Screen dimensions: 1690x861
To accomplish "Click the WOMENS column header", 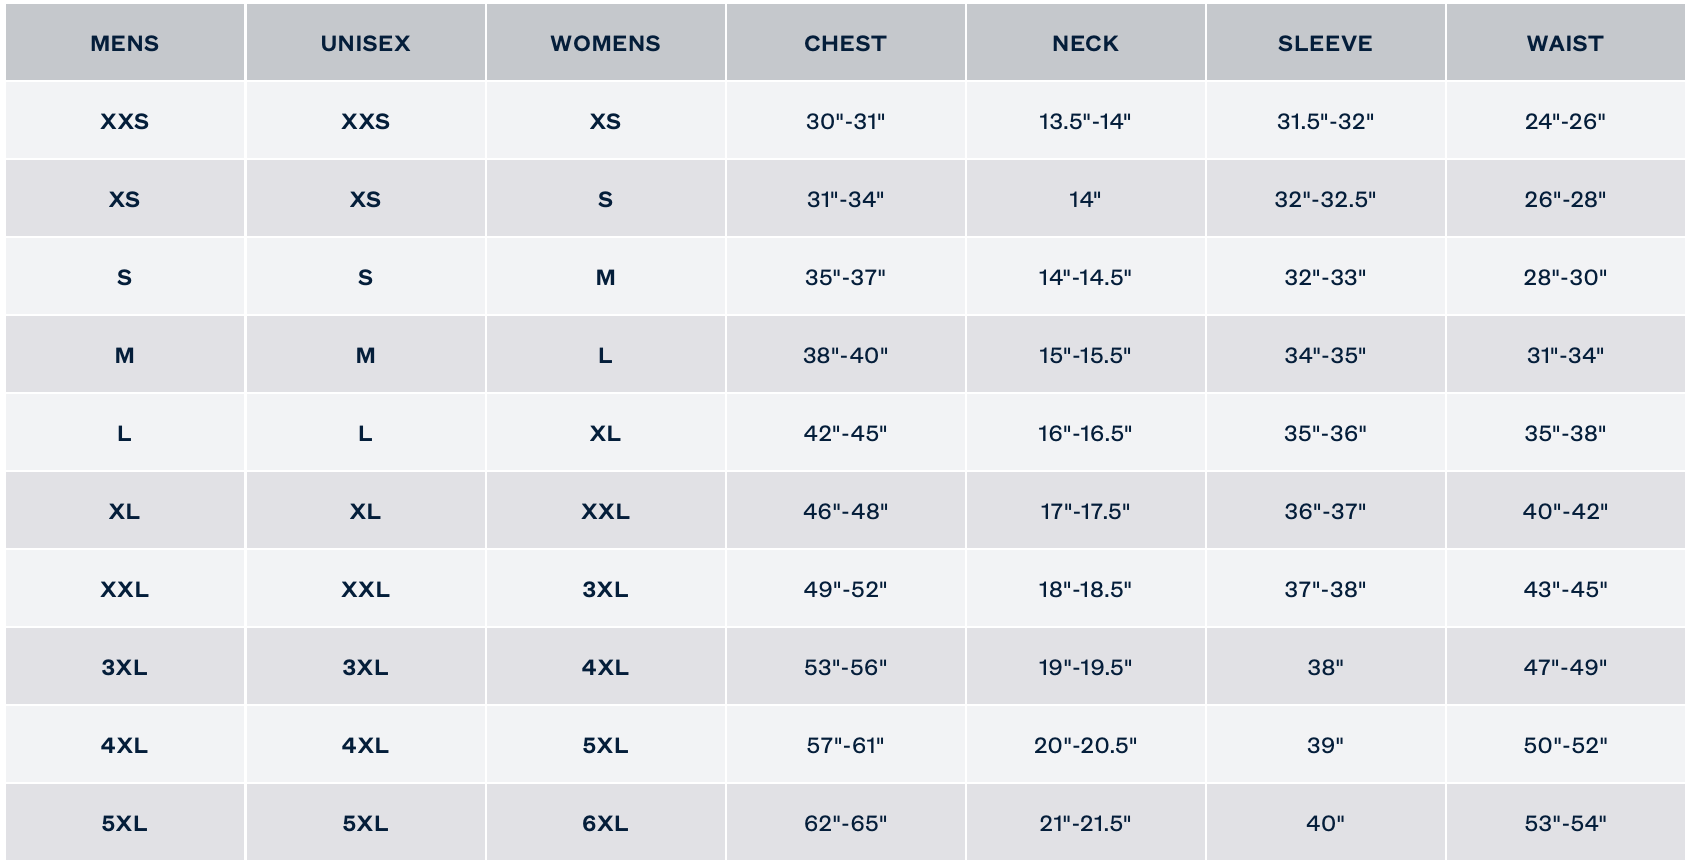I will (x=605, y=44).
